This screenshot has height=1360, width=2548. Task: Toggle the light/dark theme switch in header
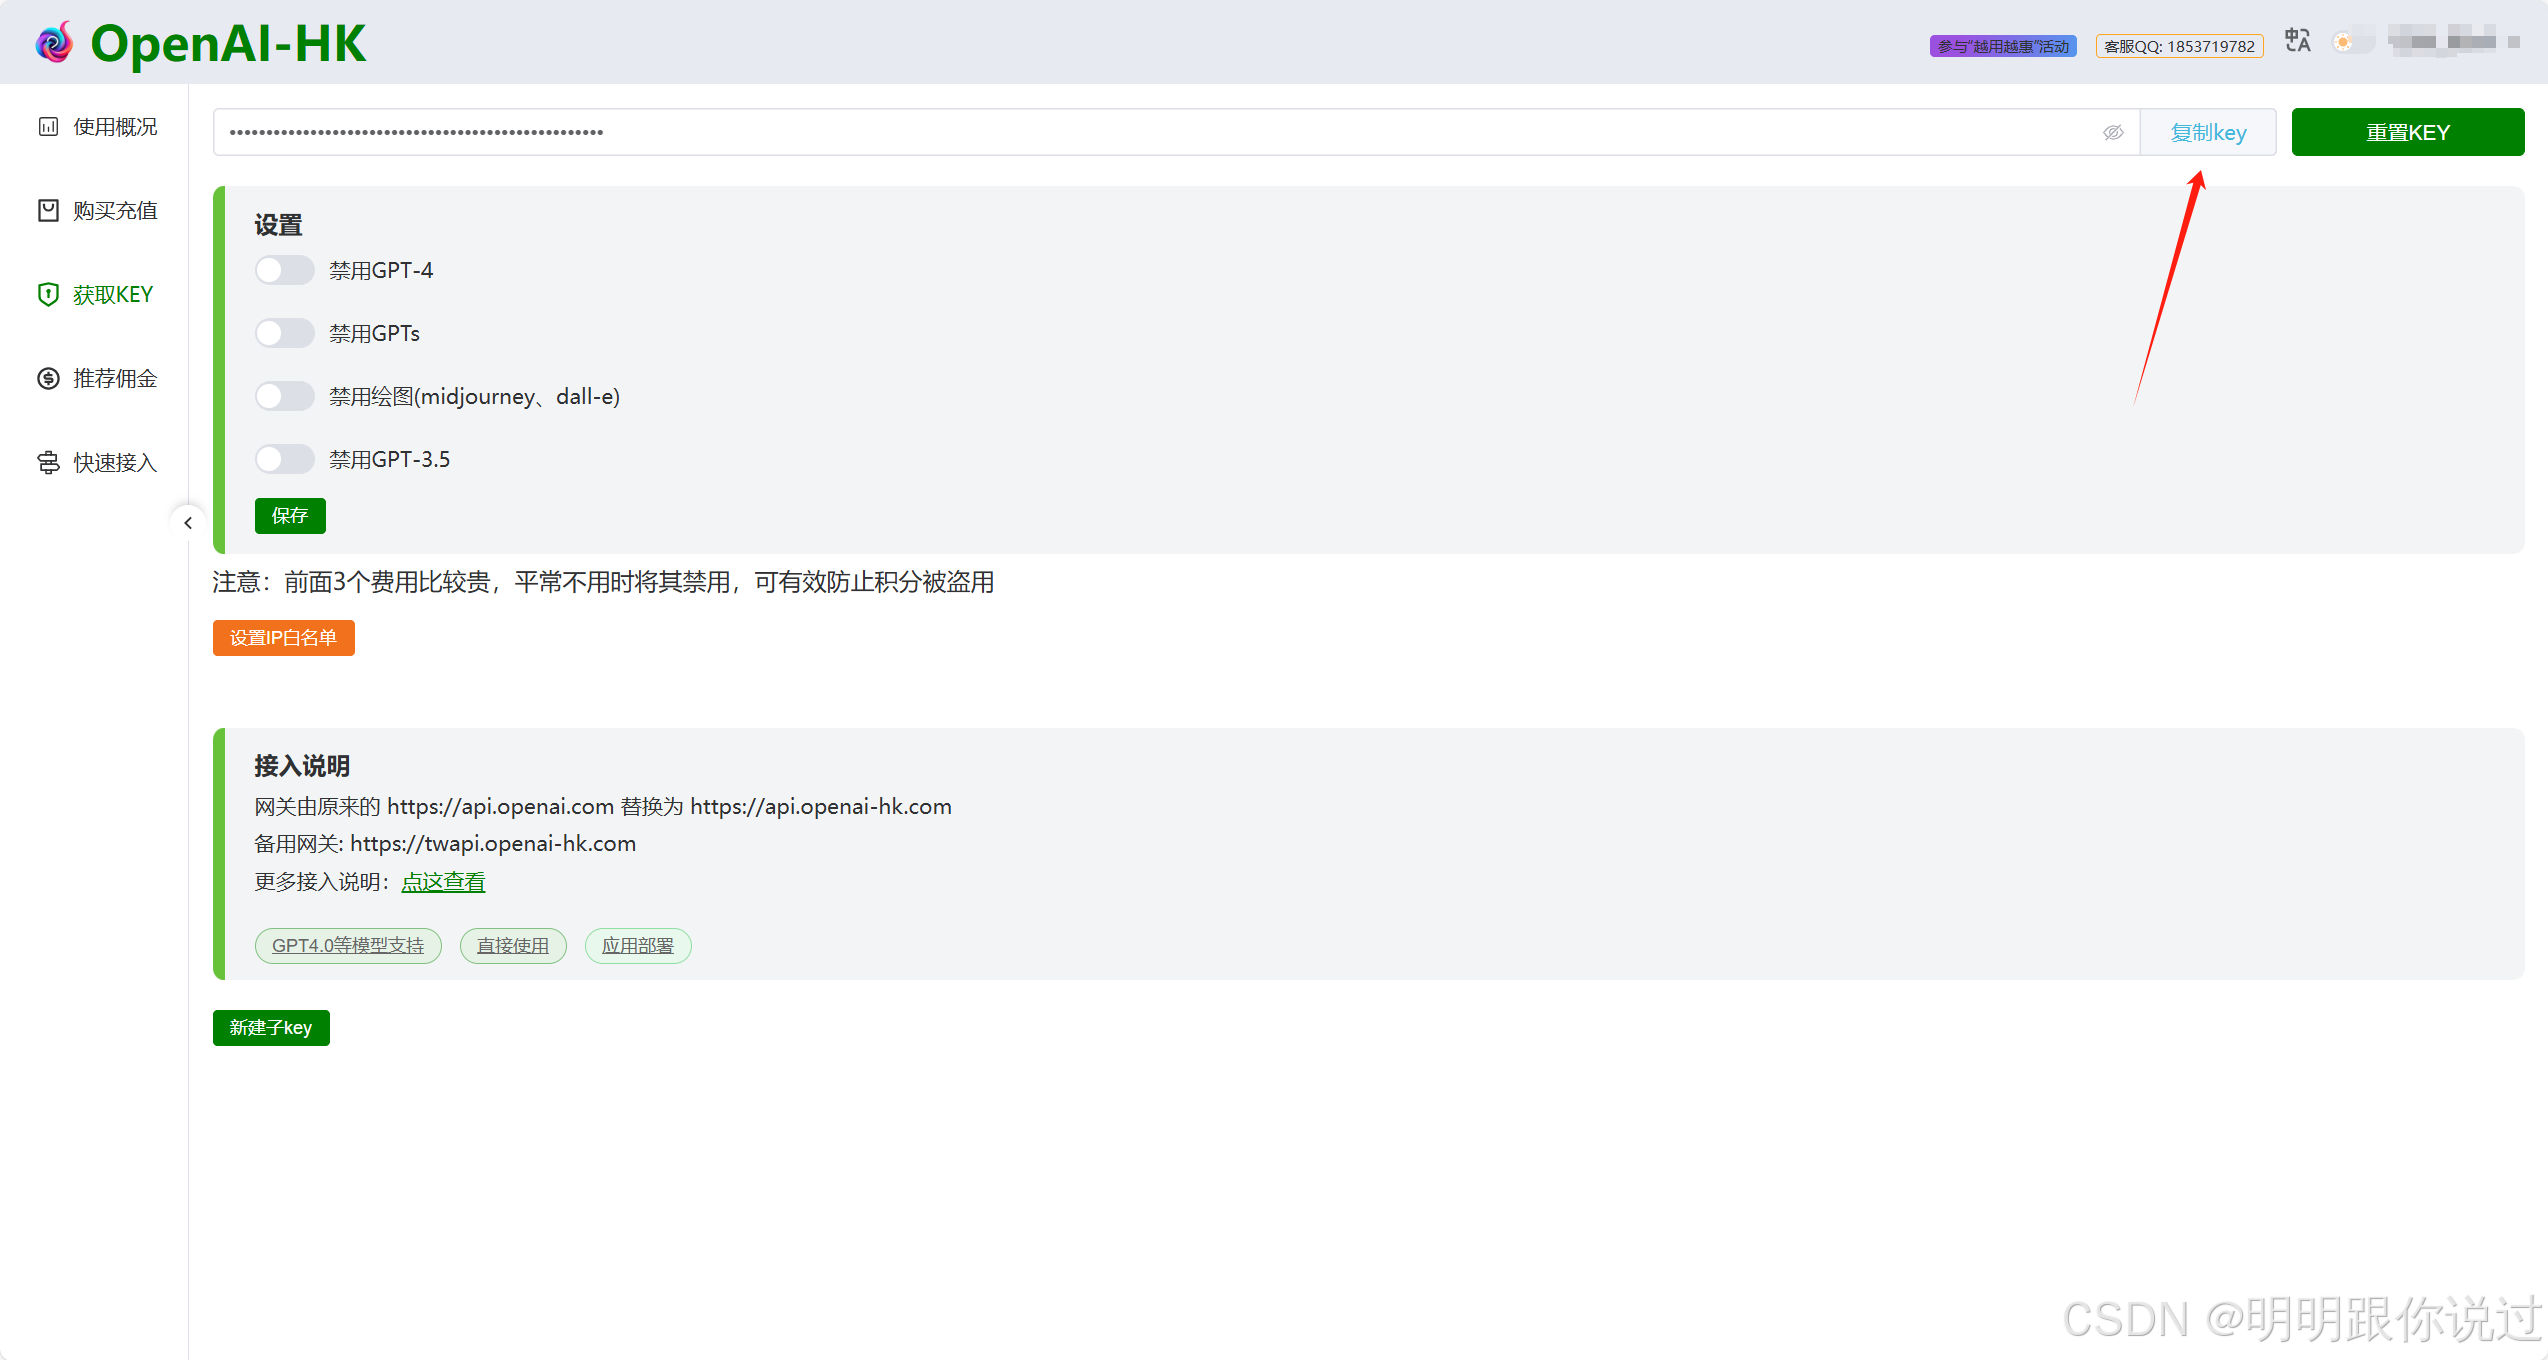click(x=2352, y=42)
